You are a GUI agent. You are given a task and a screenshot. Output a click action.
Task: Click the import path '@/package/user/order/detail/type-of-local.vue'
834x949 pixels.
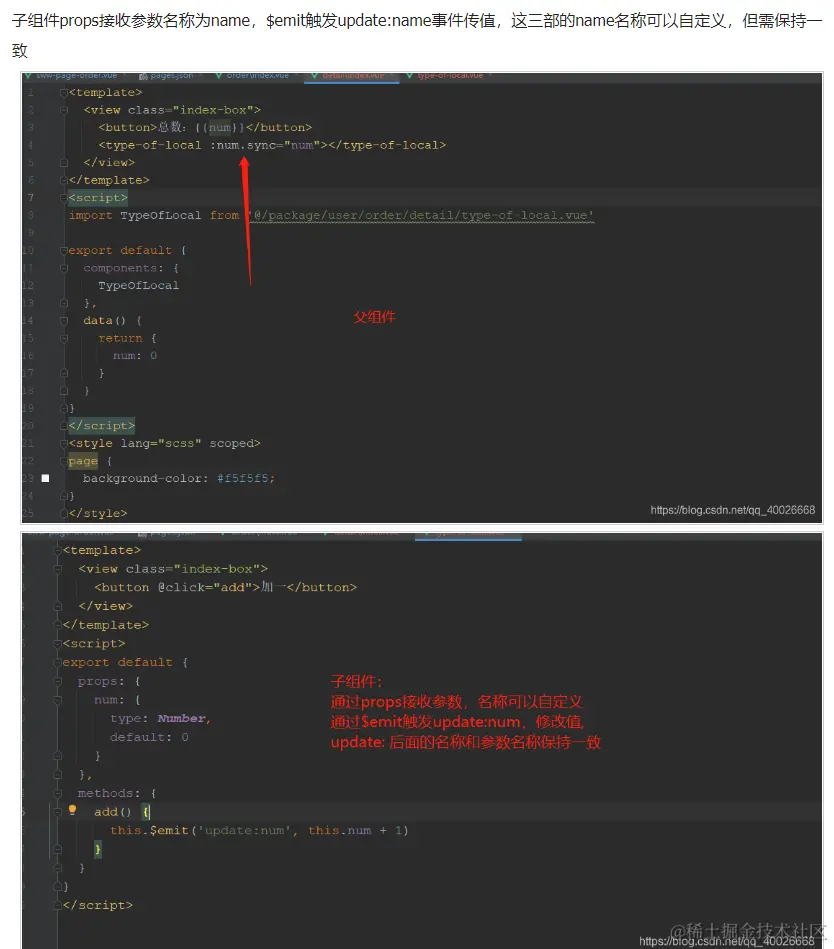pos(421,215)
